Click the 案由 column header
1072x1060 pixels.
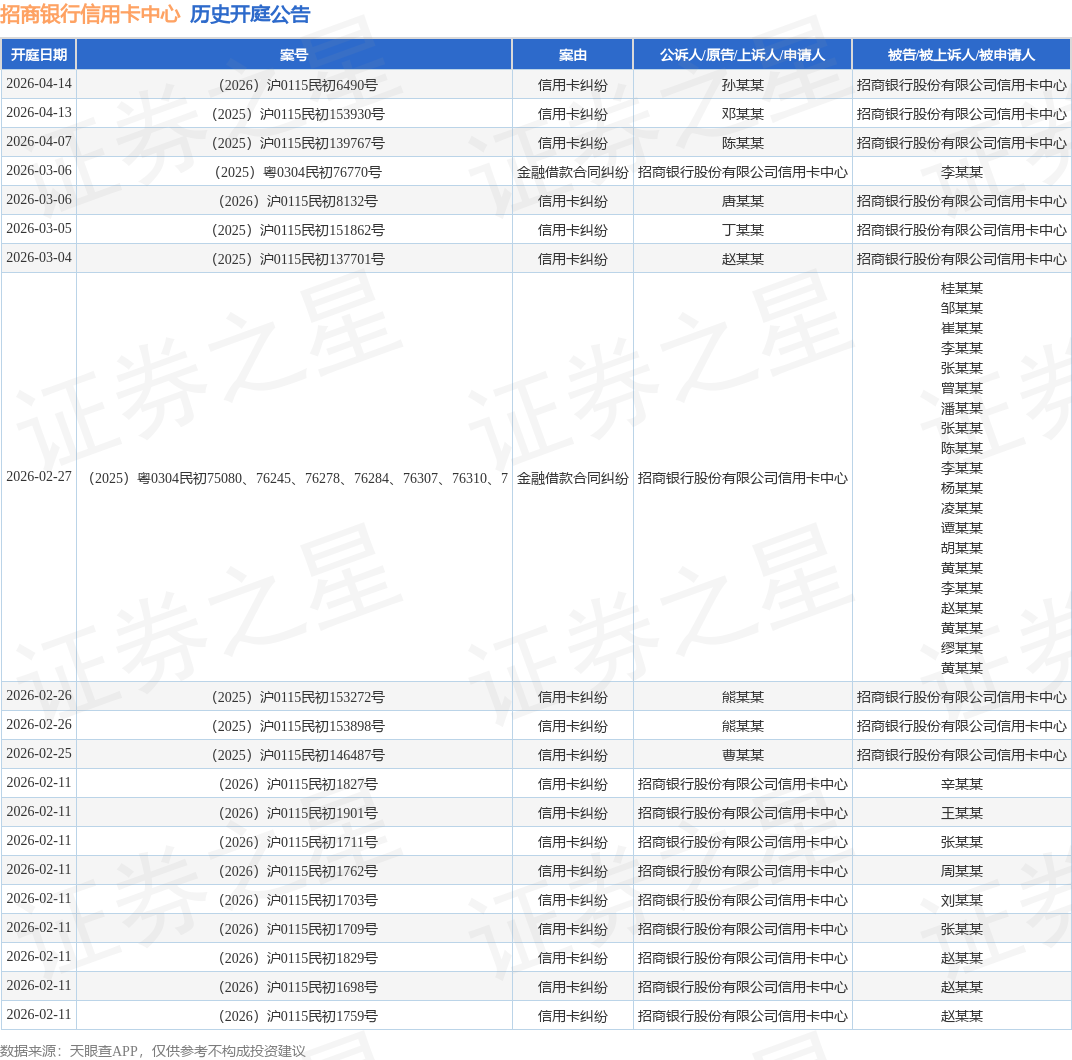(x=572, y=55)
